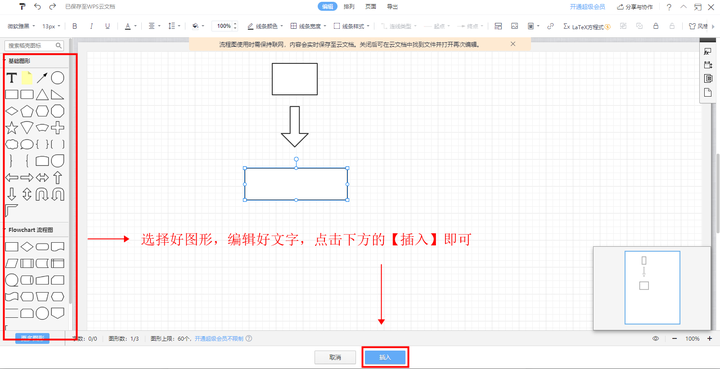This screenshot has height=369, width=720.
Task: Select the down arrow shape on canvas
Action: (294, 126)
